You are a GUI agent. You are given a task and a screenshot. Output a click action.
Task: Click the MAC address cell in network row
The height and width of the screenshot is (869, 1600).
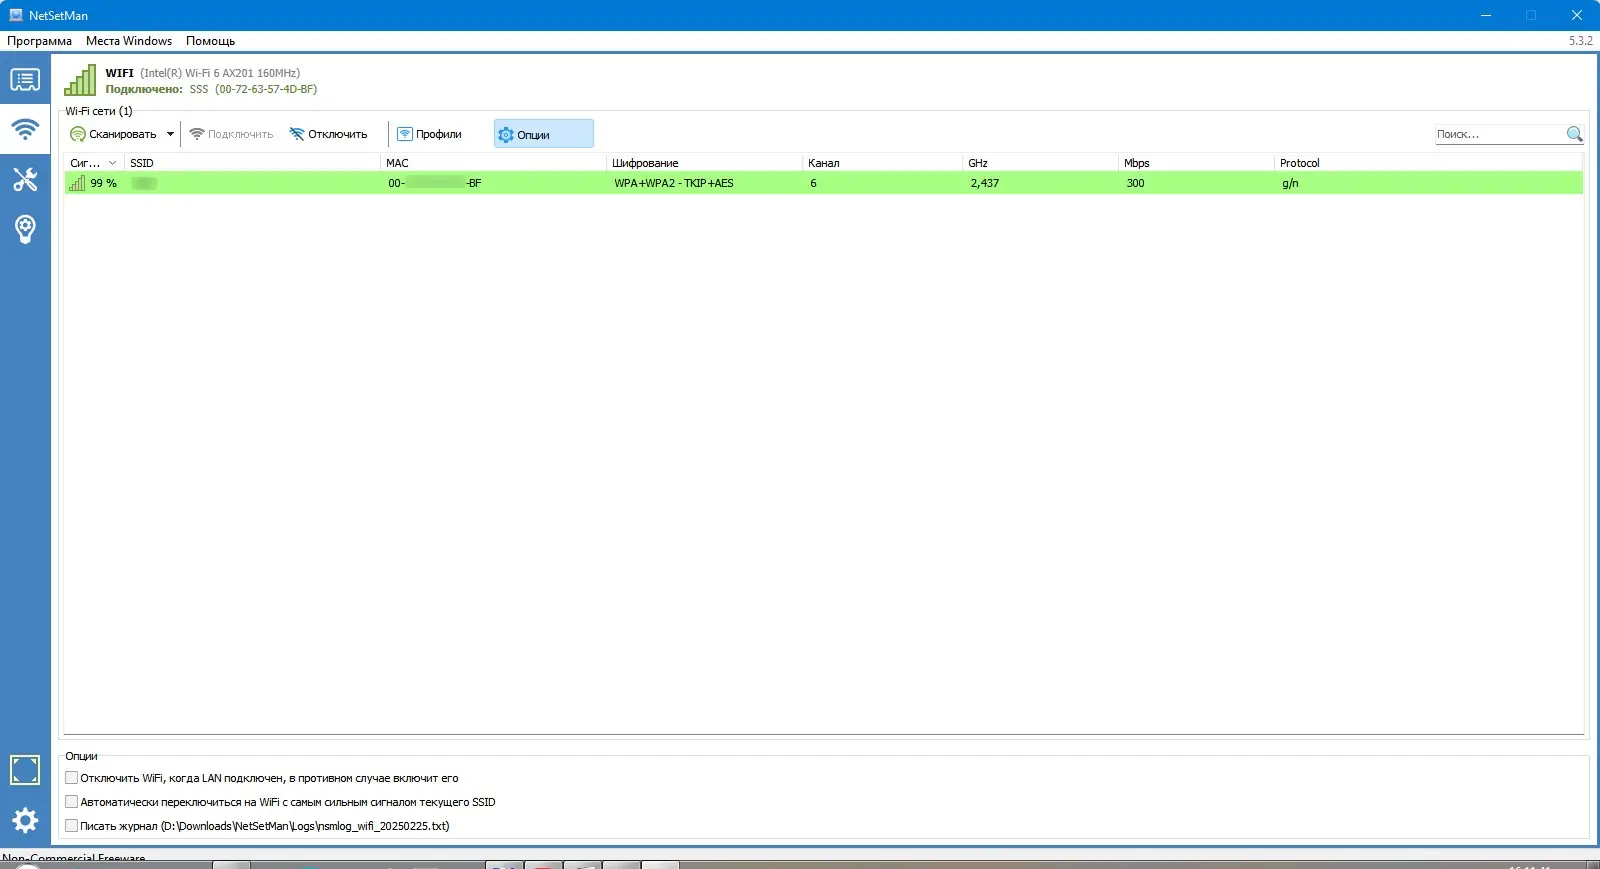click(435, 183)
